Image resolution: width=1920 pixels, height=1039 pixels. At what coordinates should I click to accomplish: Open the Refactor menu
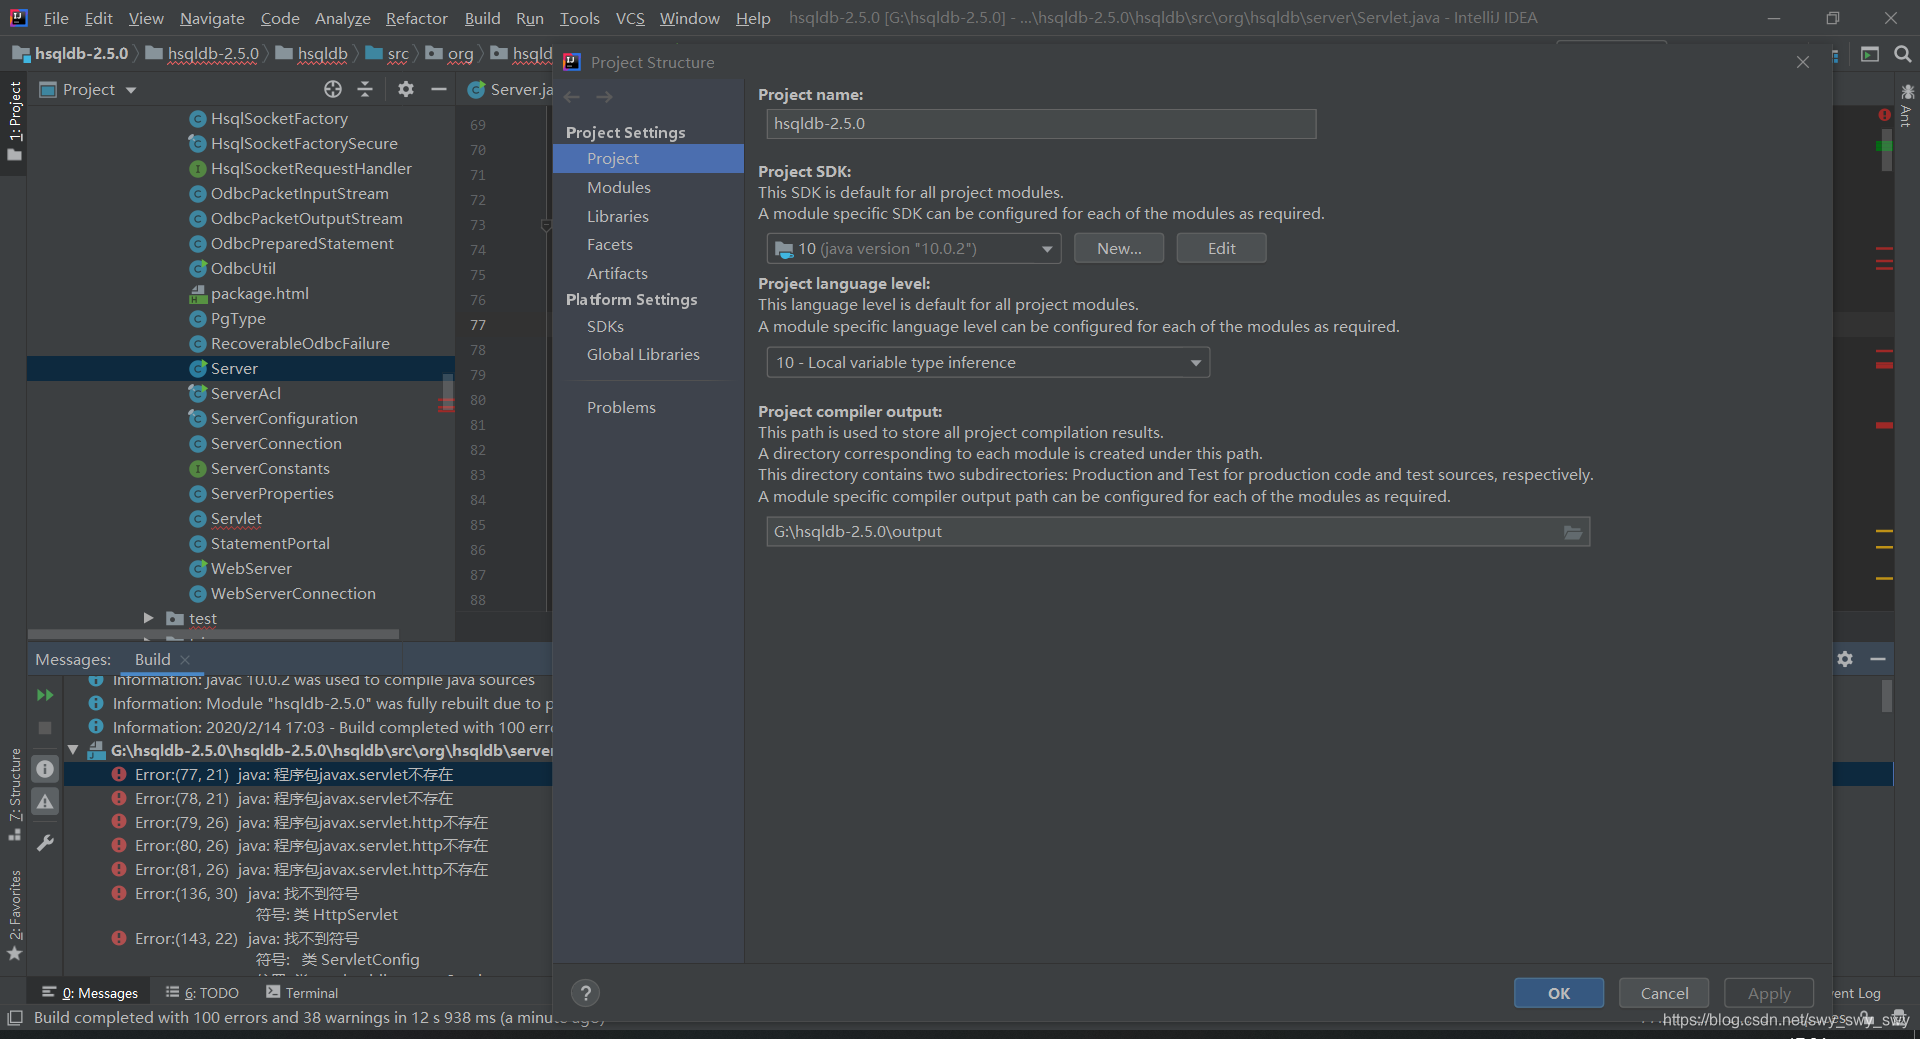[x=416, y=18]
